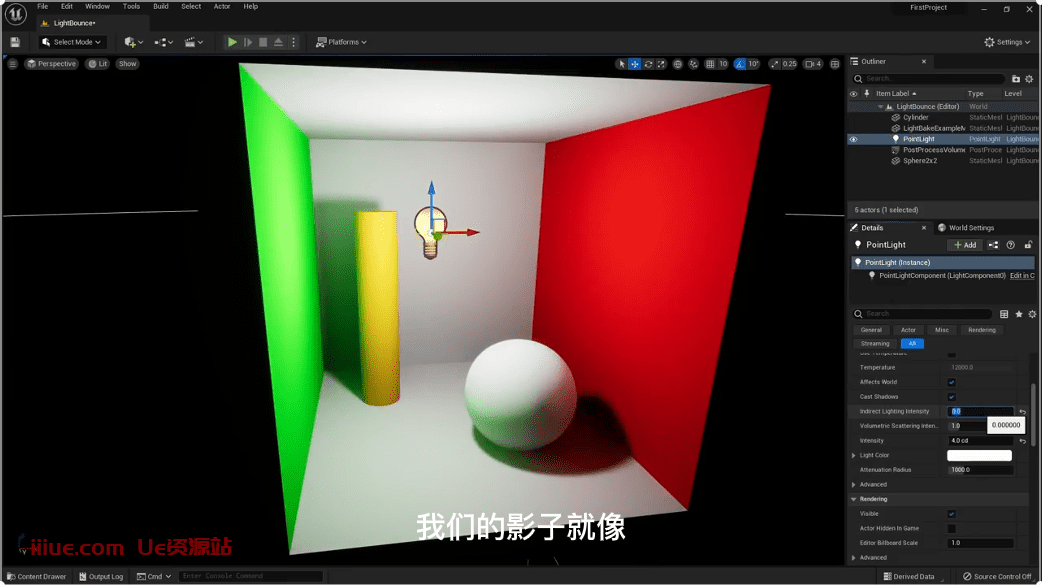Expand the Light Color property arrow
1042x585 pixels.
[853, 455]
